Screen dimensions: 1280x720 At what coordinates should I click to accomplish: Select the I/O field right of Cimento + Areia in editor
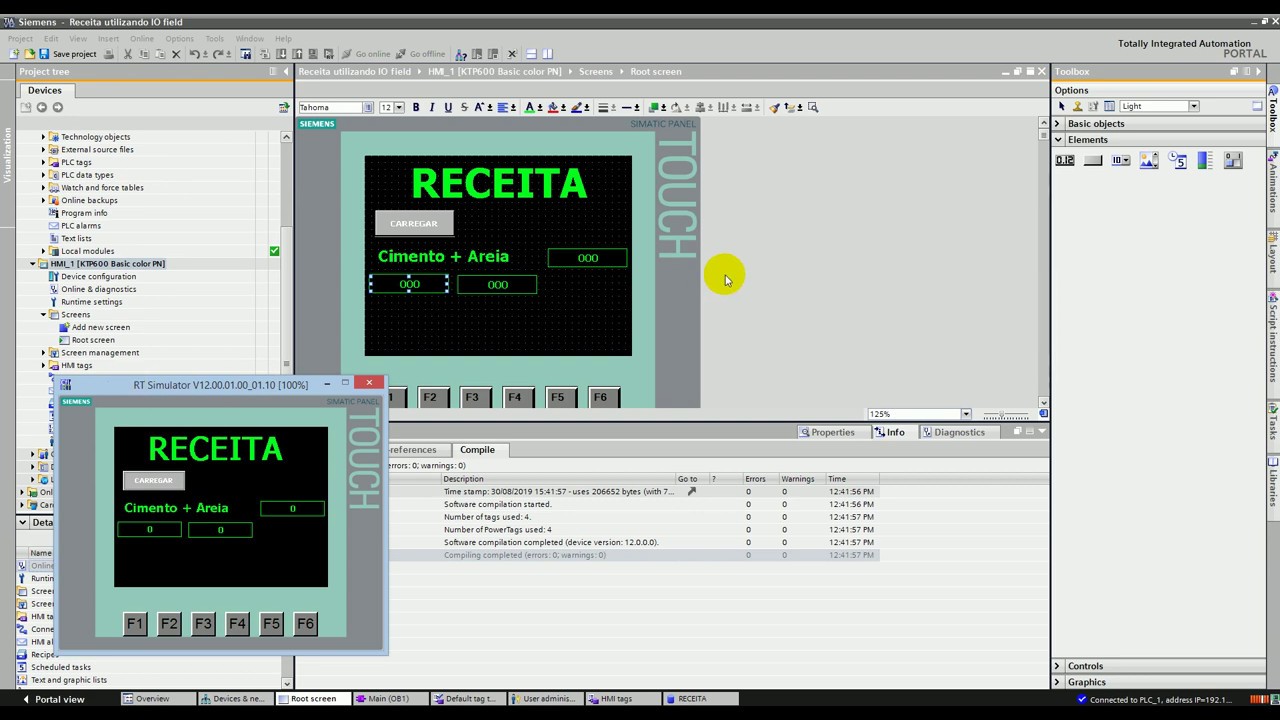587,258
